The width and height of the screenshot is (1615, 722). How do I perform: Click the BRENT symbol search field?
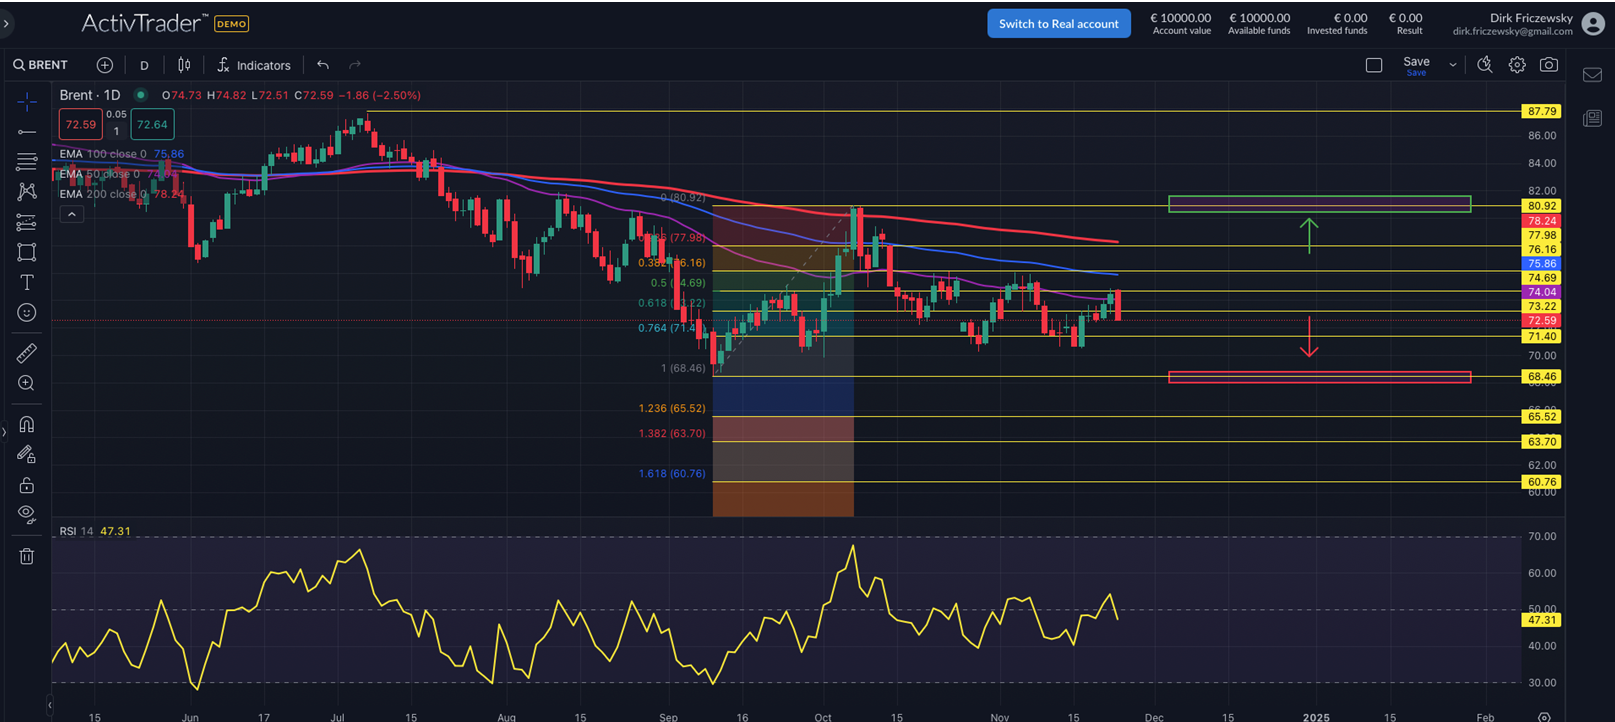41,65
